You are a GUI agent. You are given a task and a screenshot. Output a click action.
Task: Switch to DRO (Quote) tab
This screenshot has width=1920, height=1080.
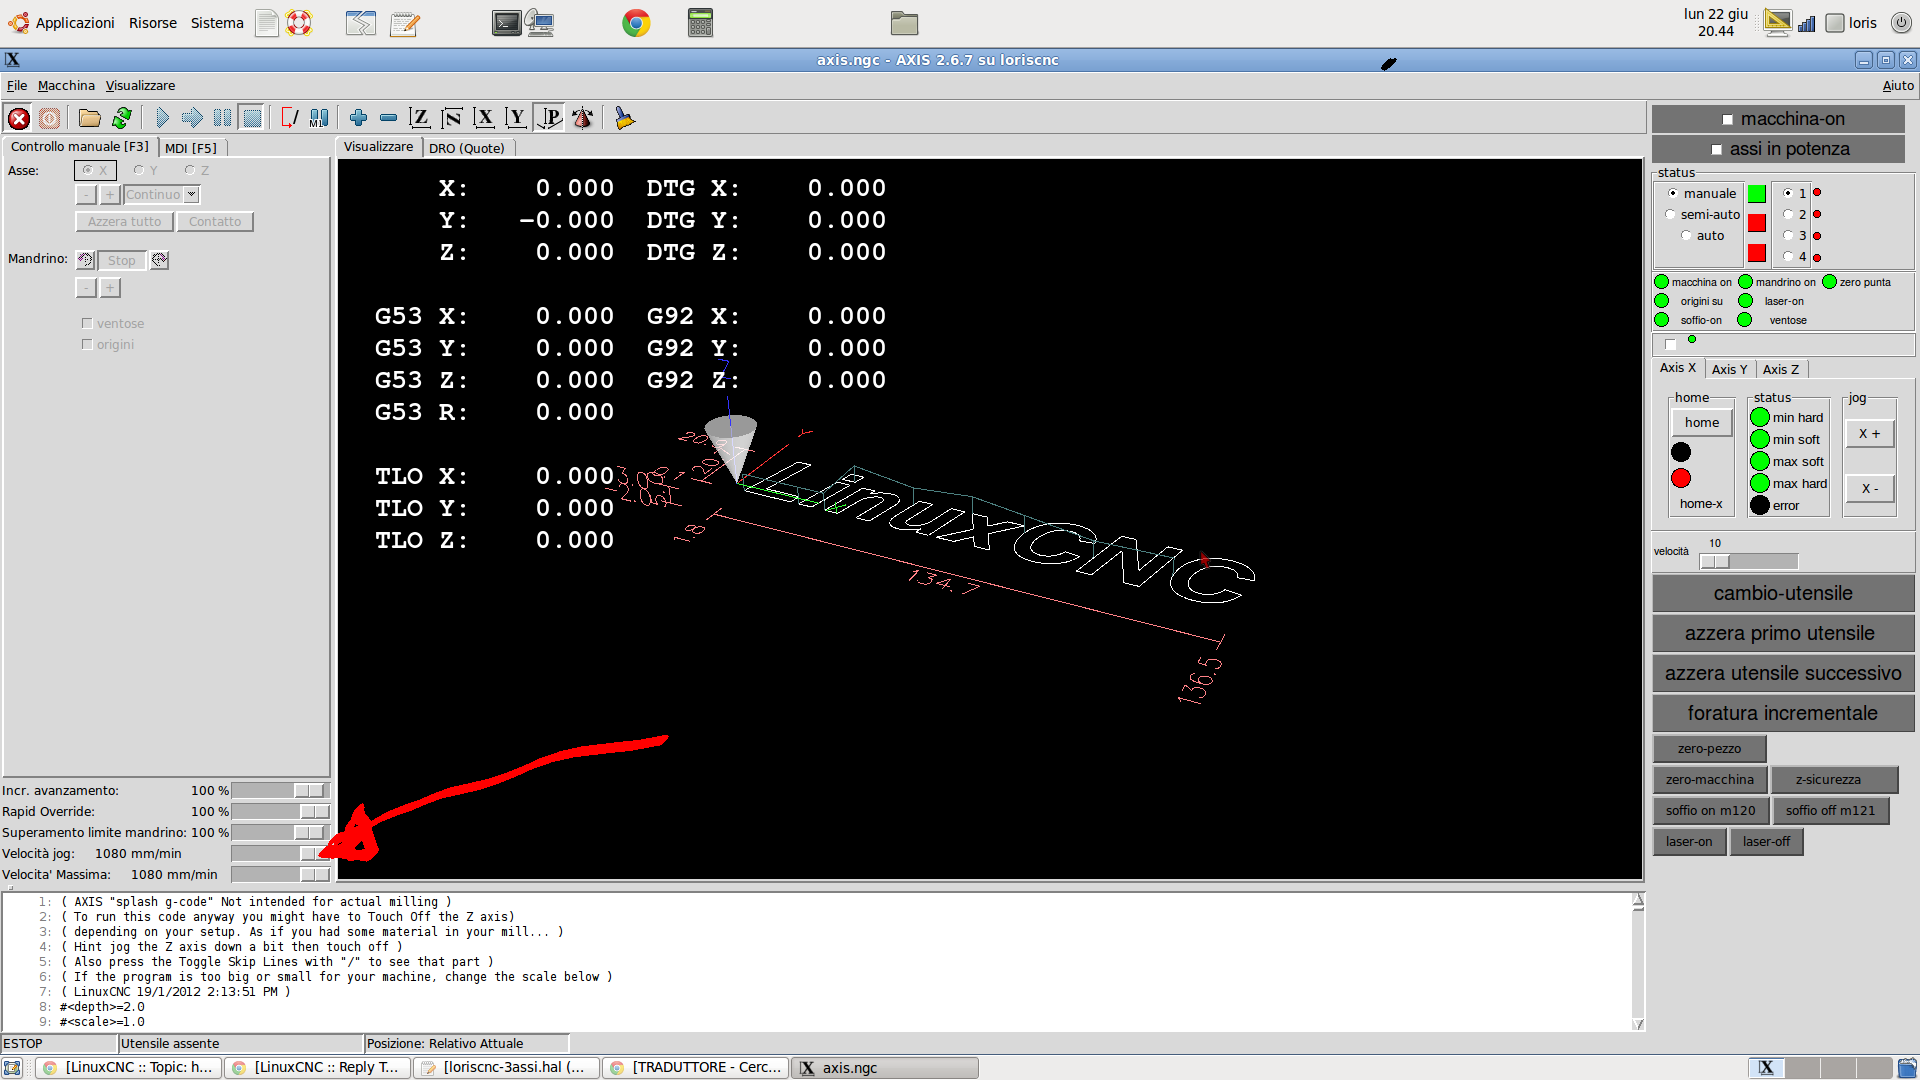click(x=467, y=148)
